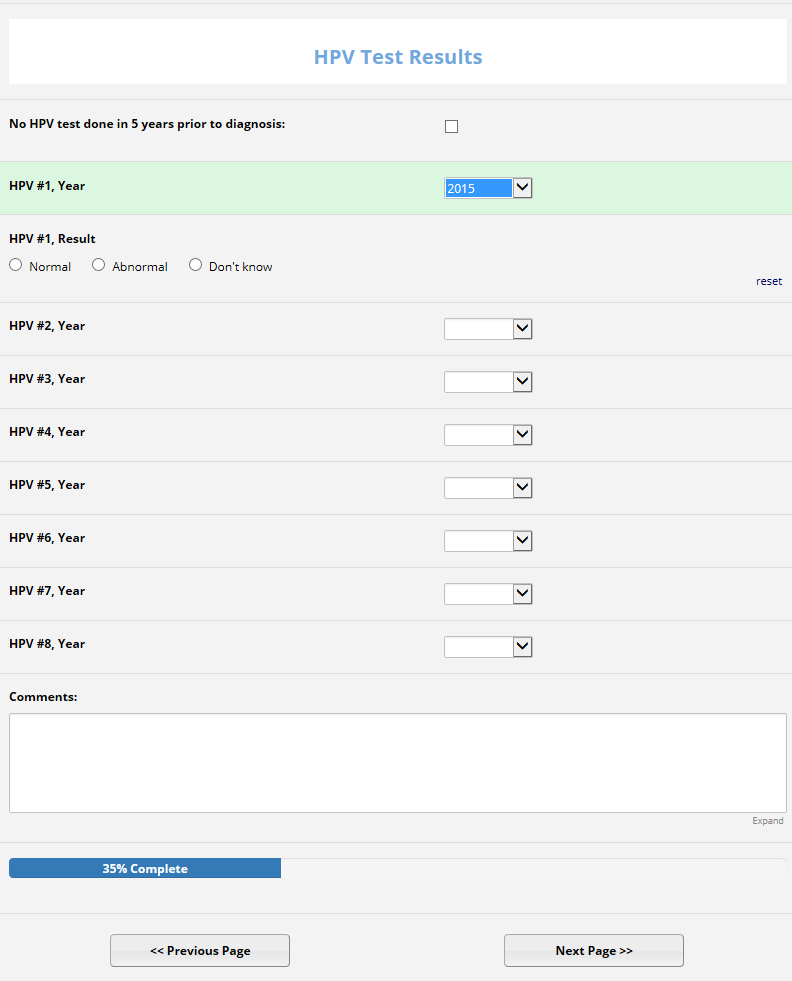Viewport: 792px width, 981px height.
Task: Click the HPV Test Results heading
Action: tap(398, 57)
